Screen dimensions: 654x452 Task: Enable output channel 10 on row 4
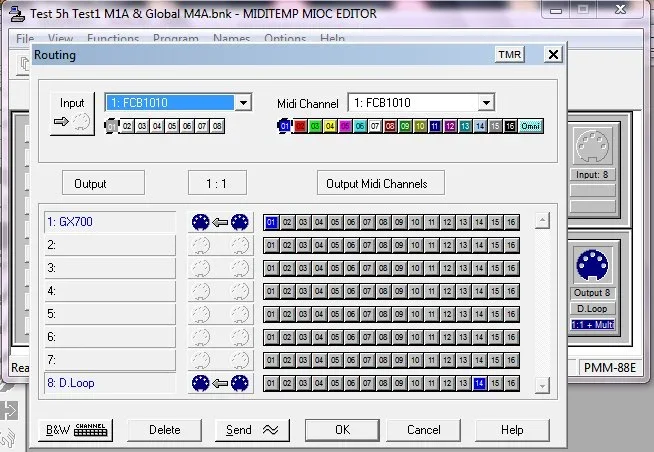click(415, 291)
